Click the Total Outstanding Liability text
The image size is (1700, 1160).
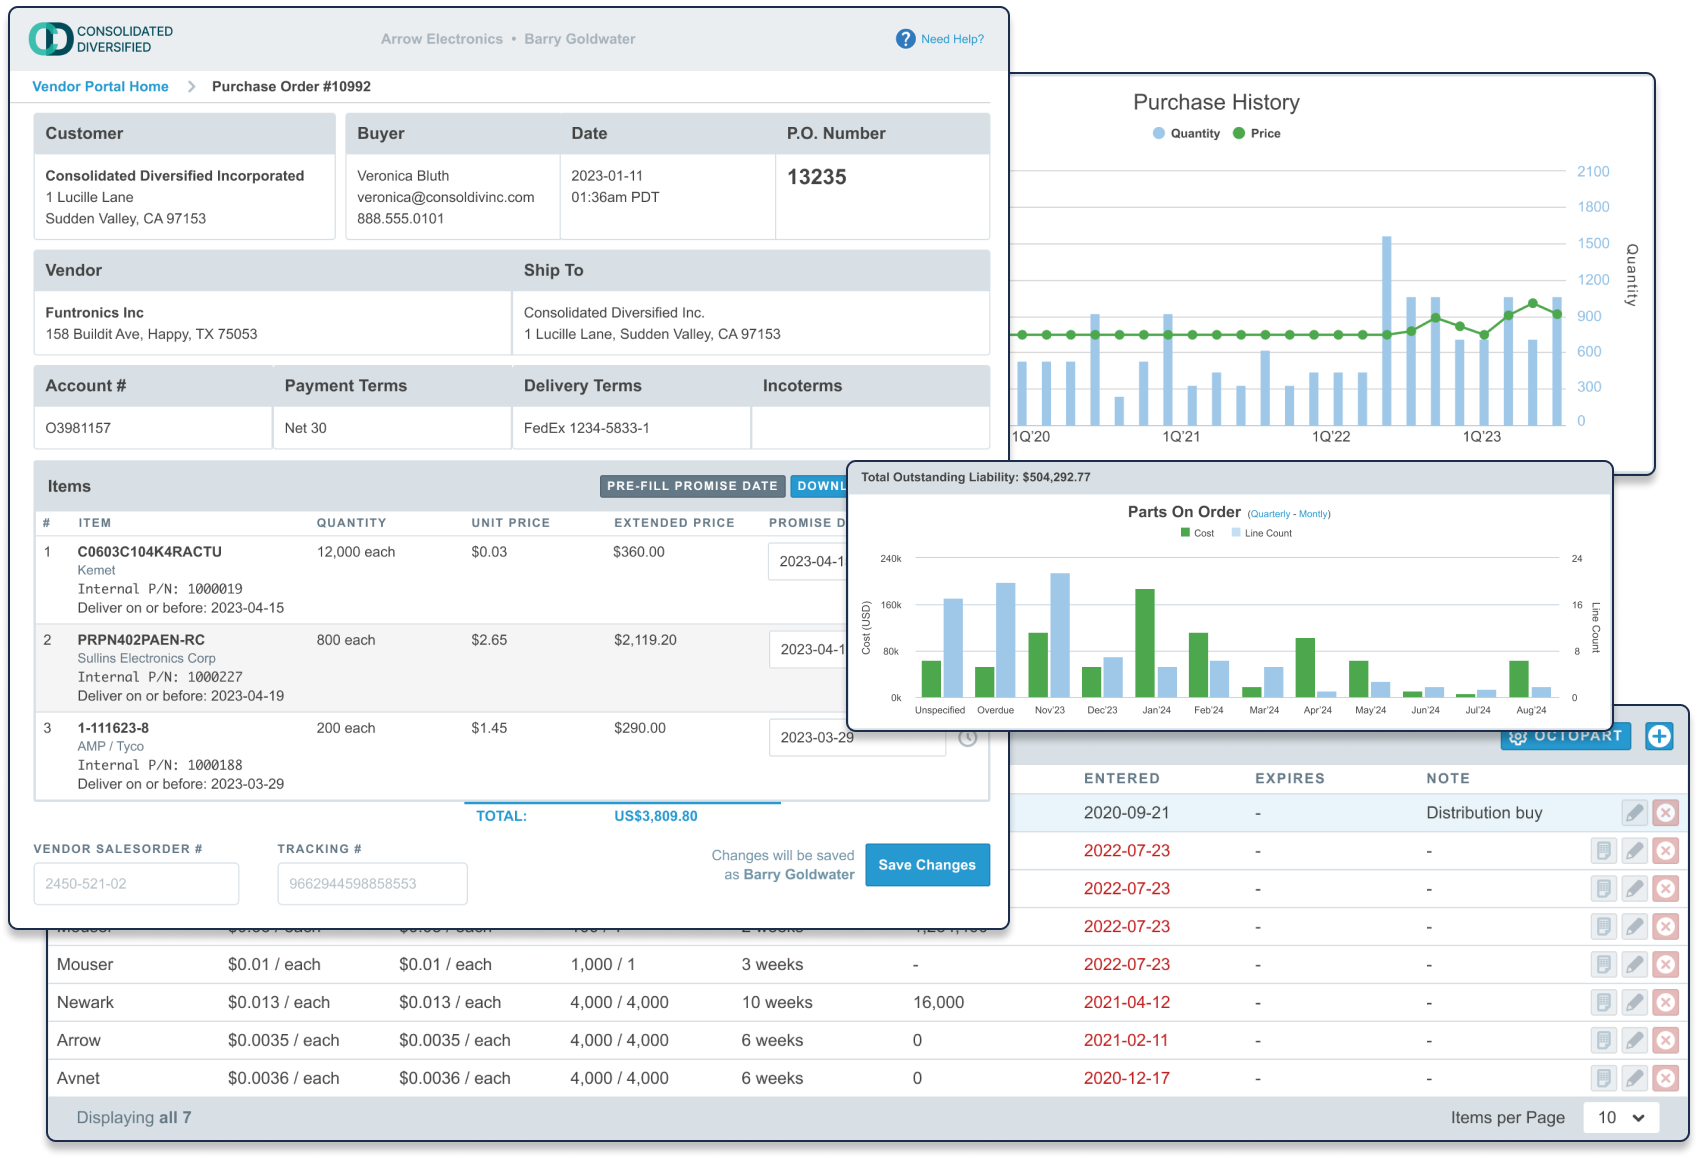(976, 477)
